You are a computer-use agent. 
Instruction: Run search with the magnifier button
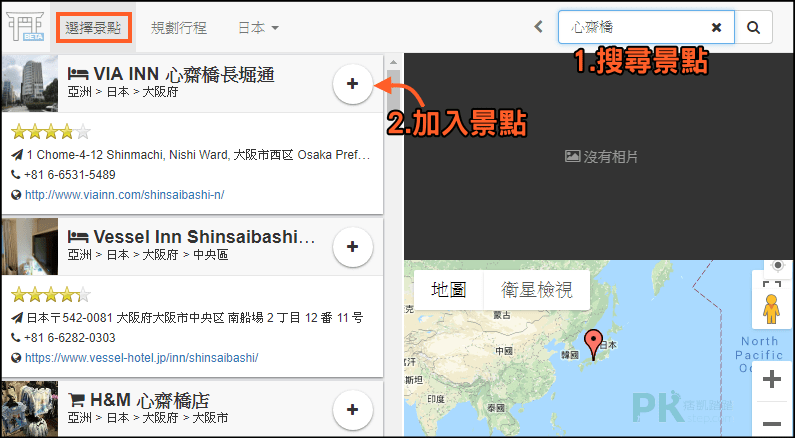[x=753, y=27]
